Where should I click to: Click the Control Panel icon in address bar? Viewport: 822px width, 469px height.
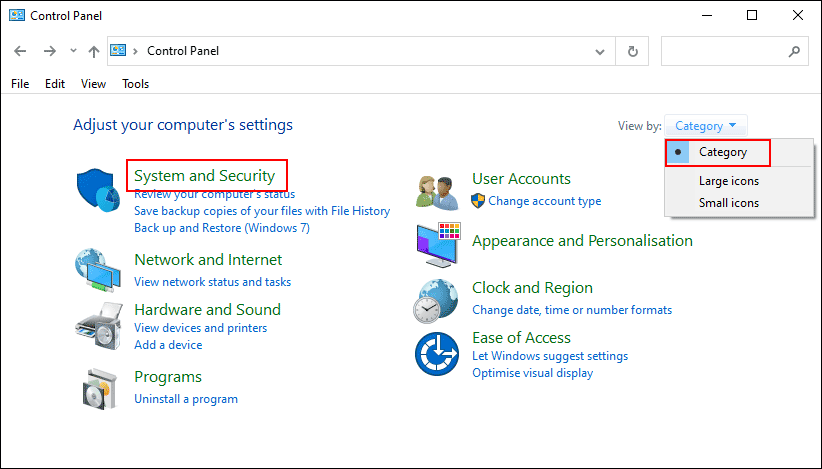click(118, 50)
